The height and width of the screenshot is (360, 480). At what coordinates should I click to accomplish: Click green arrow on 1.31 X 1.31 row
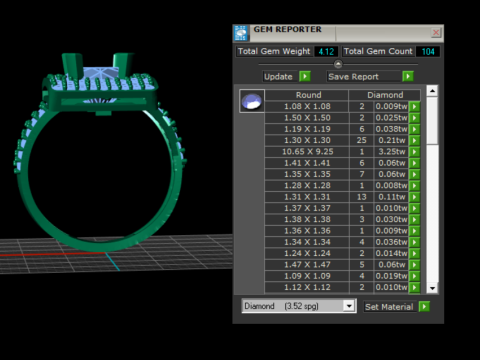[x=414, y=197]
